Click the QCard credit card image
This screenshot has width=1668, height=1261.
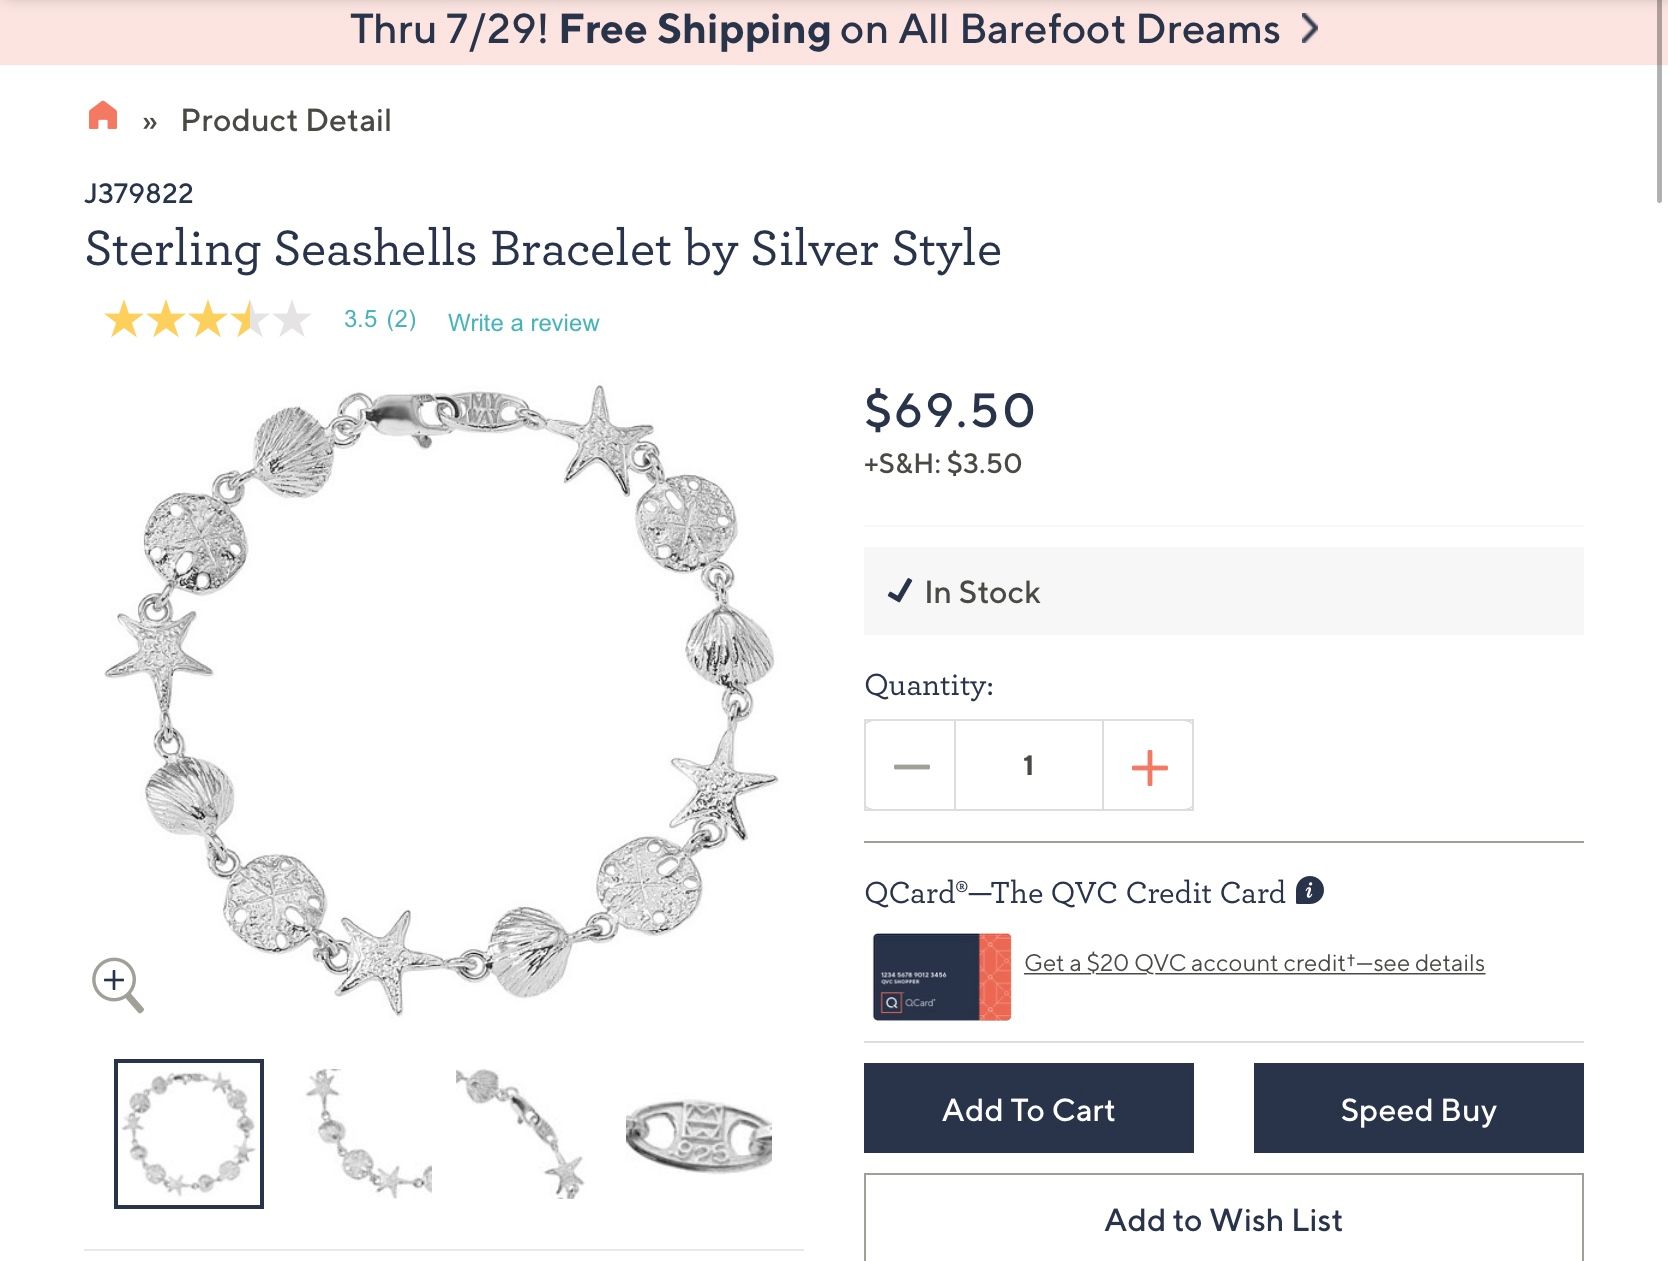pos(941,977)
